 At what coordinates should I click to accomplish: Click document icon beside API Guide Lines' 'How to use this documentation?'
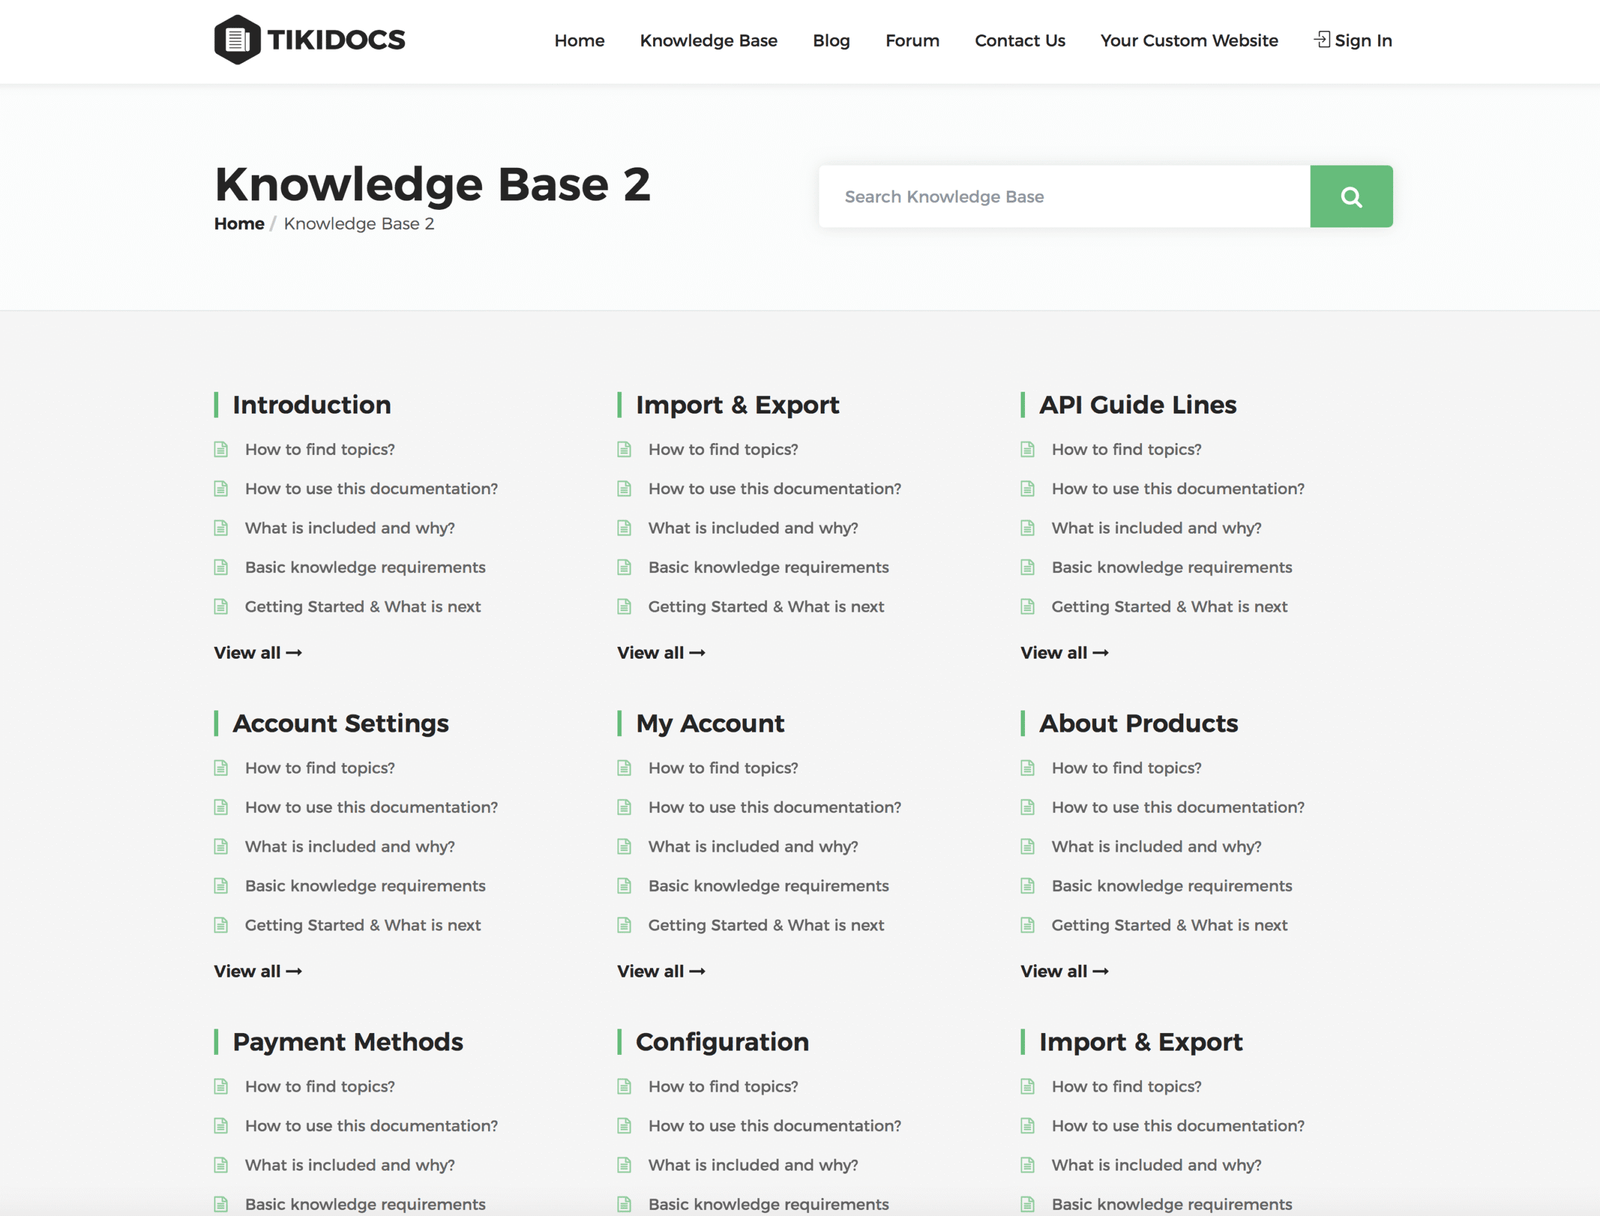click(x=1027, y=489)
